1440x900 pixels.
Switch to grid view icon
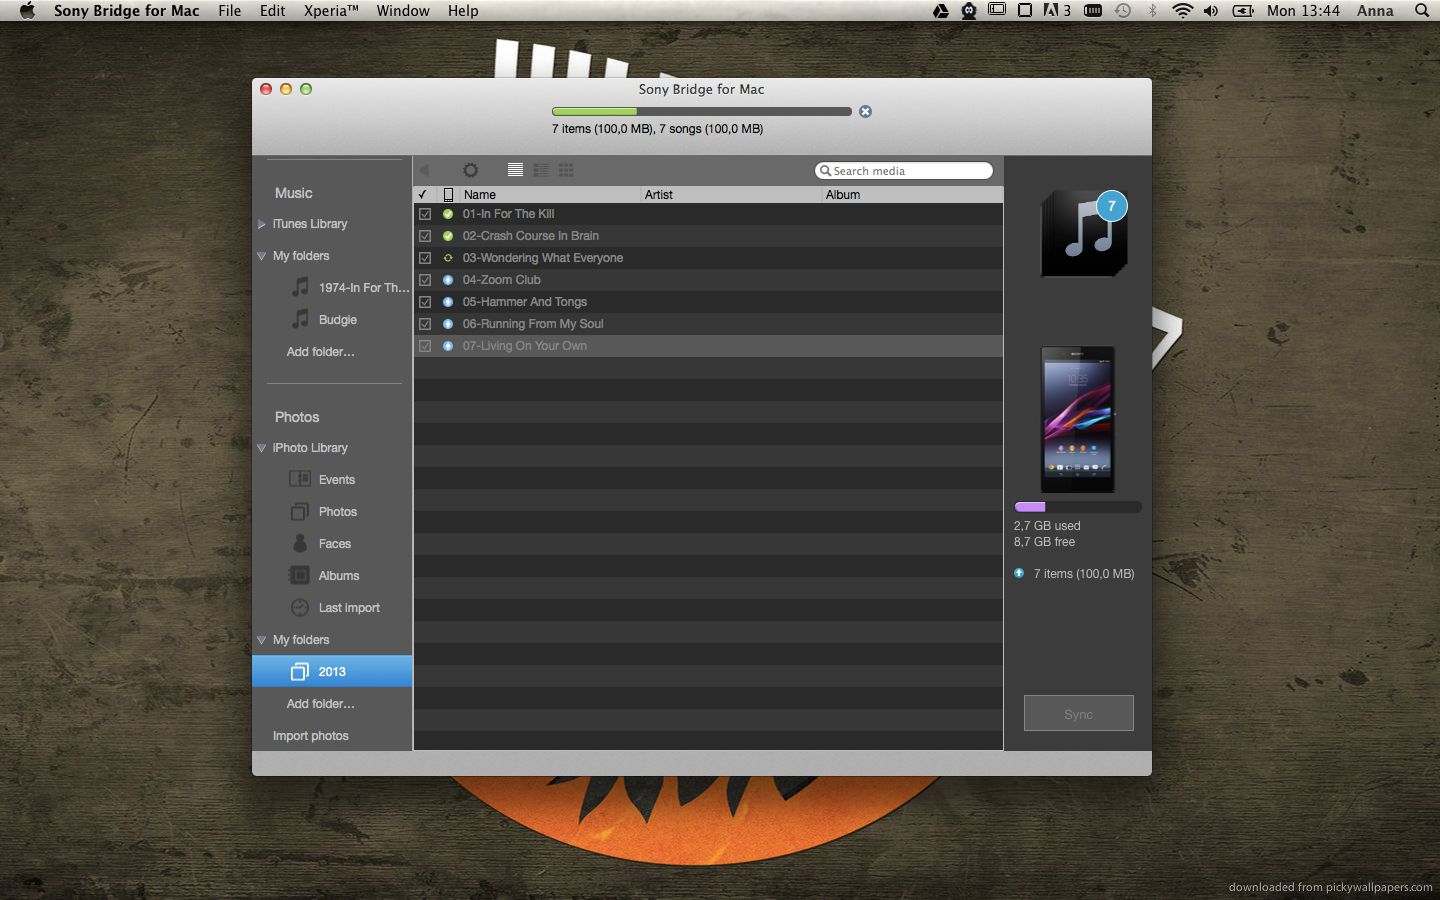click(x=566, y=170)
